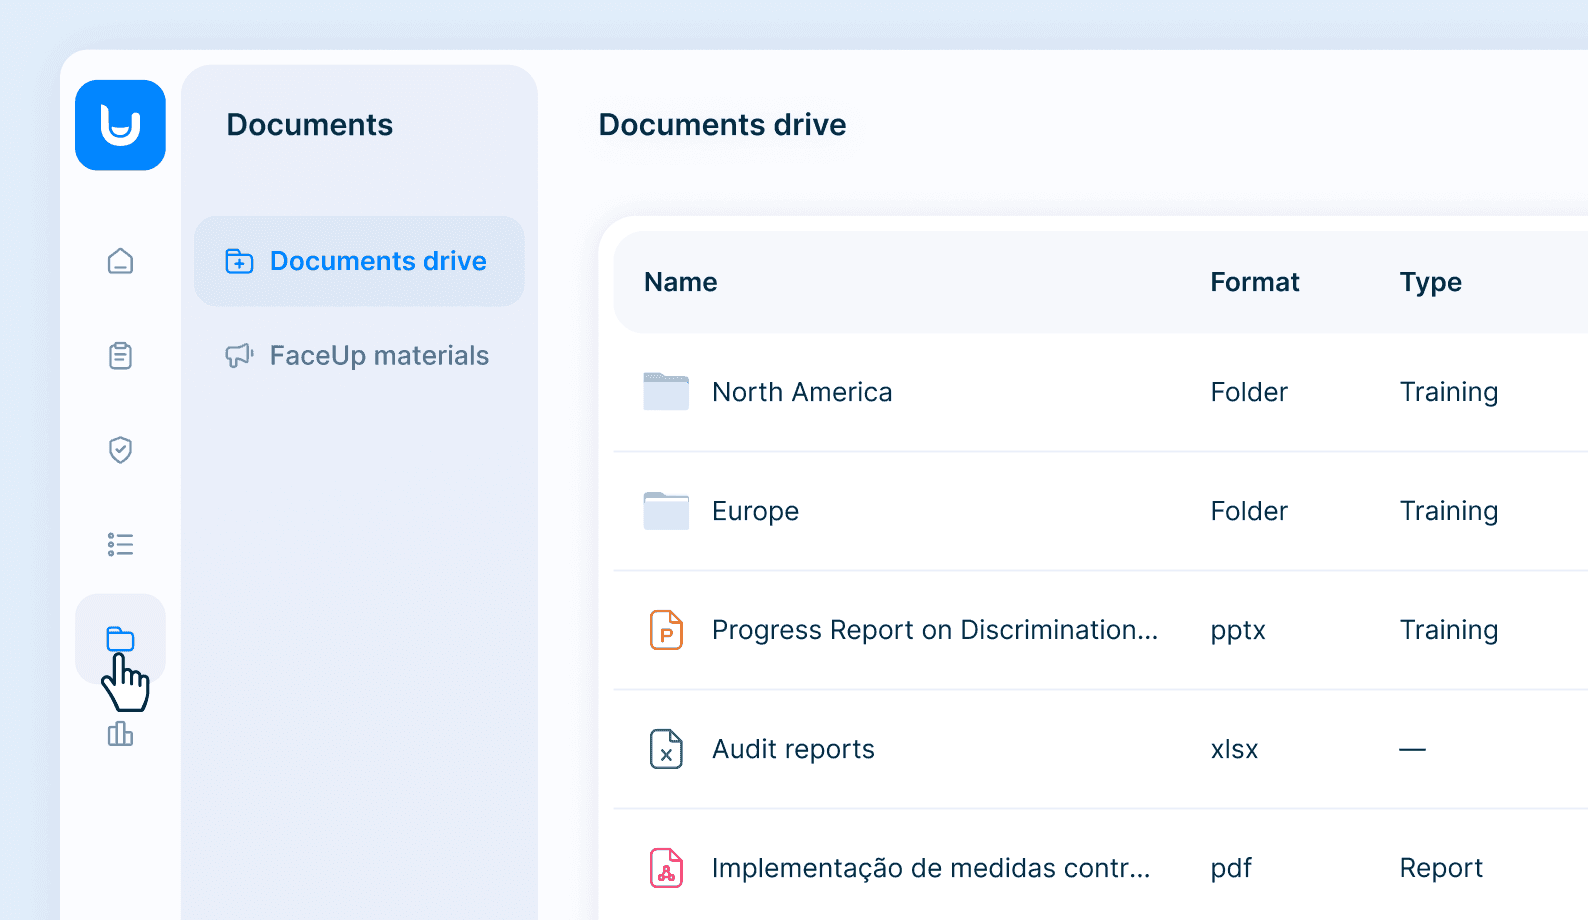Click the pdf format cell
This screenshot has height=920, width=1588.
(1231, 868)
